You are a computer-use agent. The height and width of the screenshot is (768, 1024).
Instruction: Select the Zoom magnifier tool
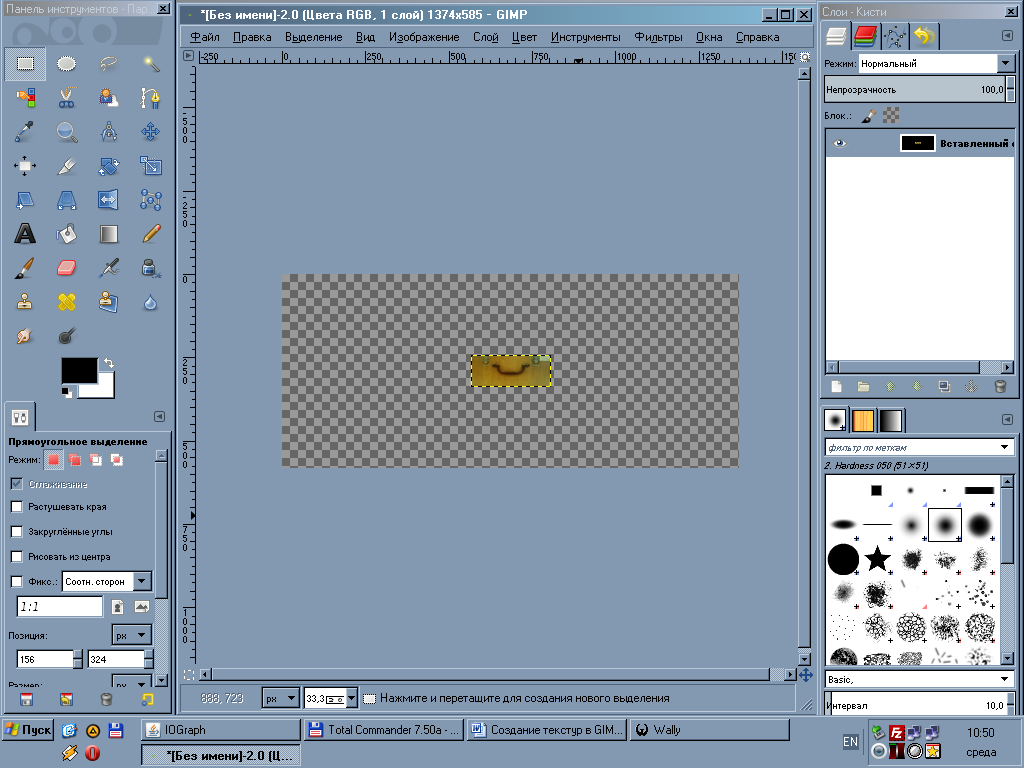point(66,131)
